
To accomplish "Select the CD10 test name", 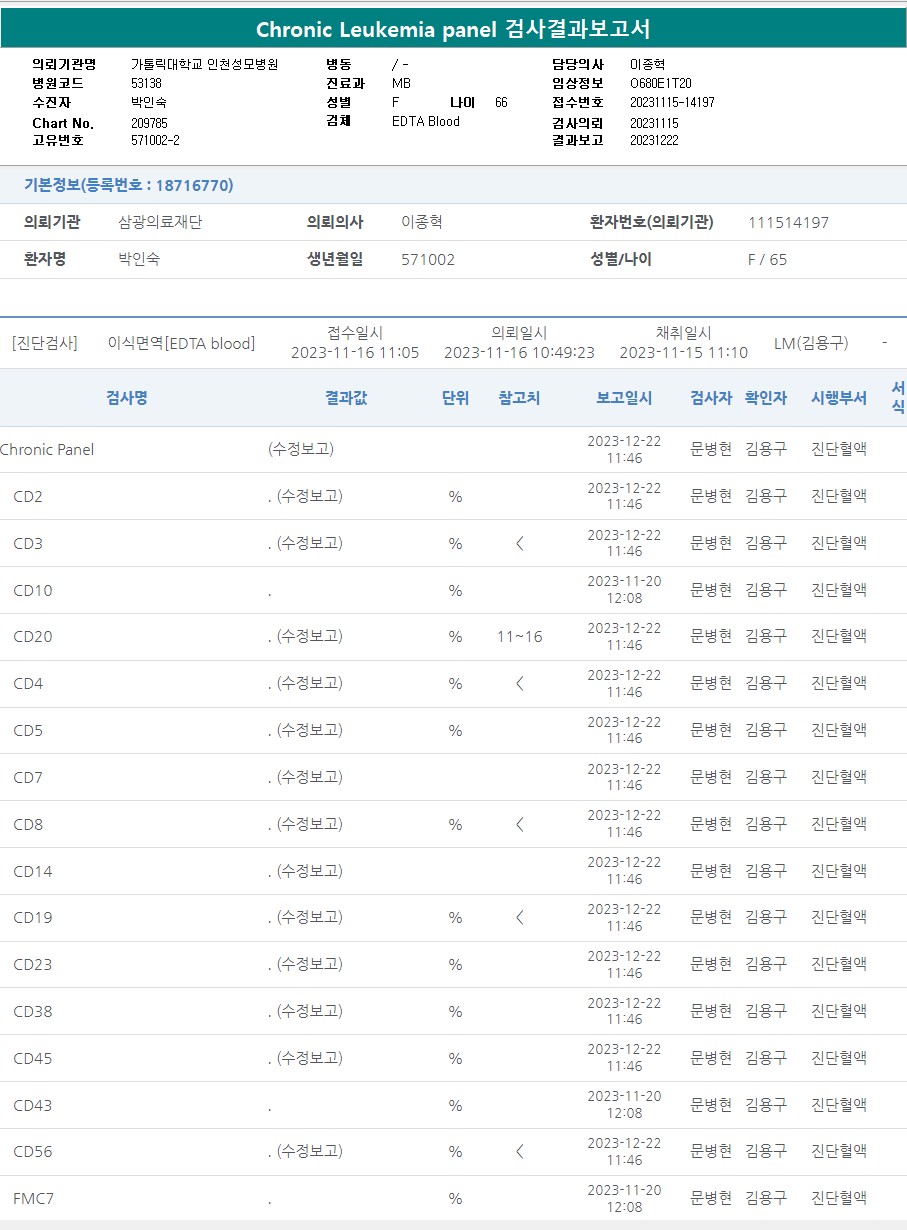I will 33,590.
